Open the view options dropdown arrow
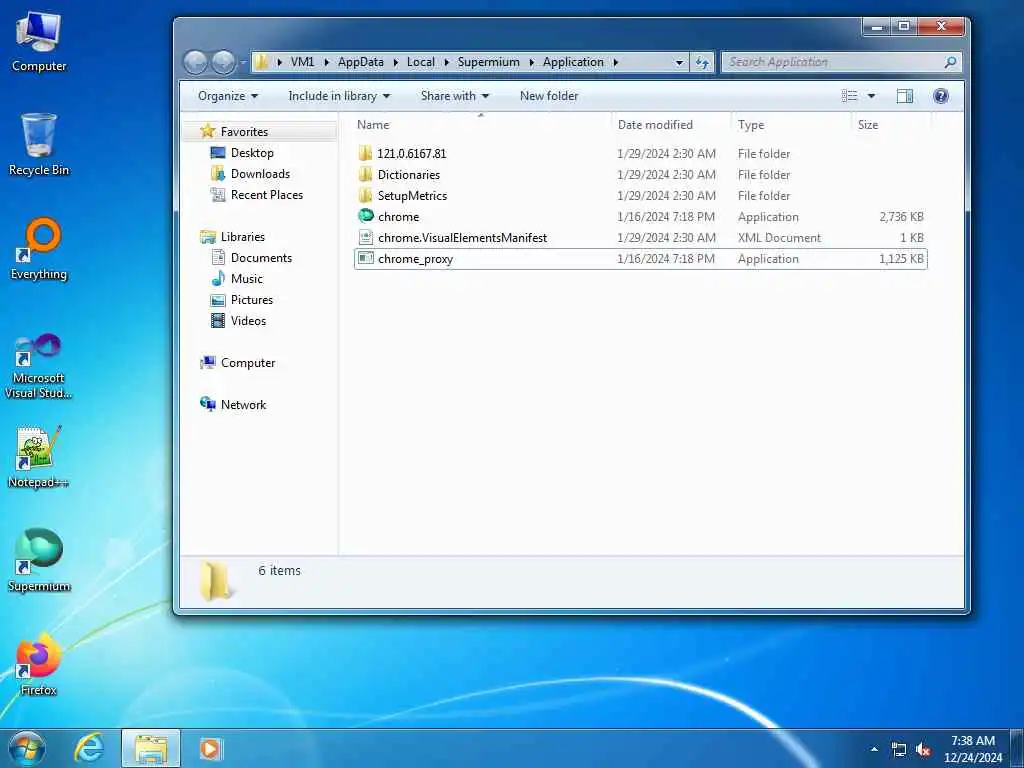This screenshot has width=1024, height=768. click(x=871, y=96)
